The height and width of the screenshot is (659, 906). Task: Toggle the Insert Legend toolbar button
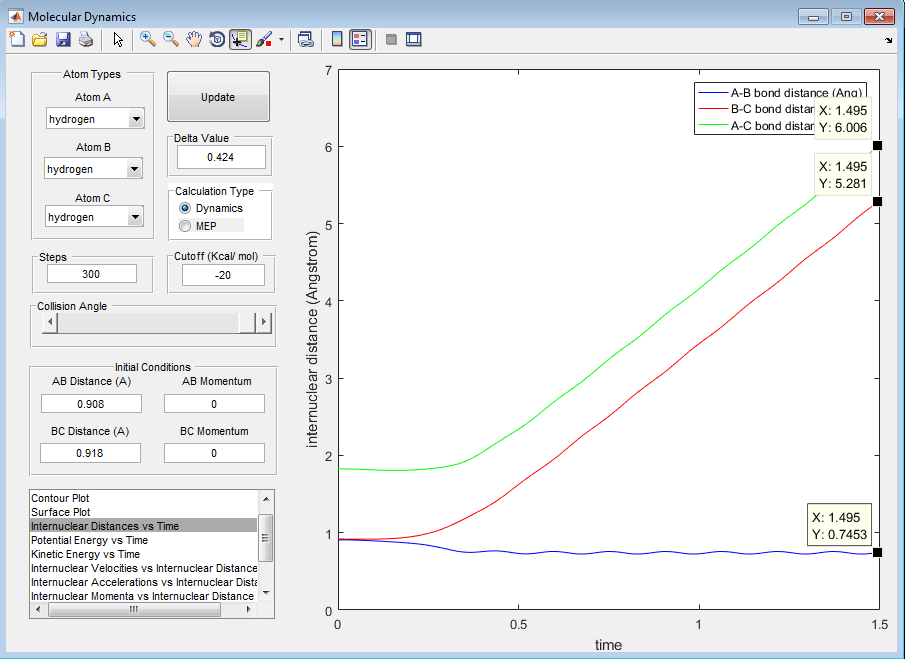(360, 39)
